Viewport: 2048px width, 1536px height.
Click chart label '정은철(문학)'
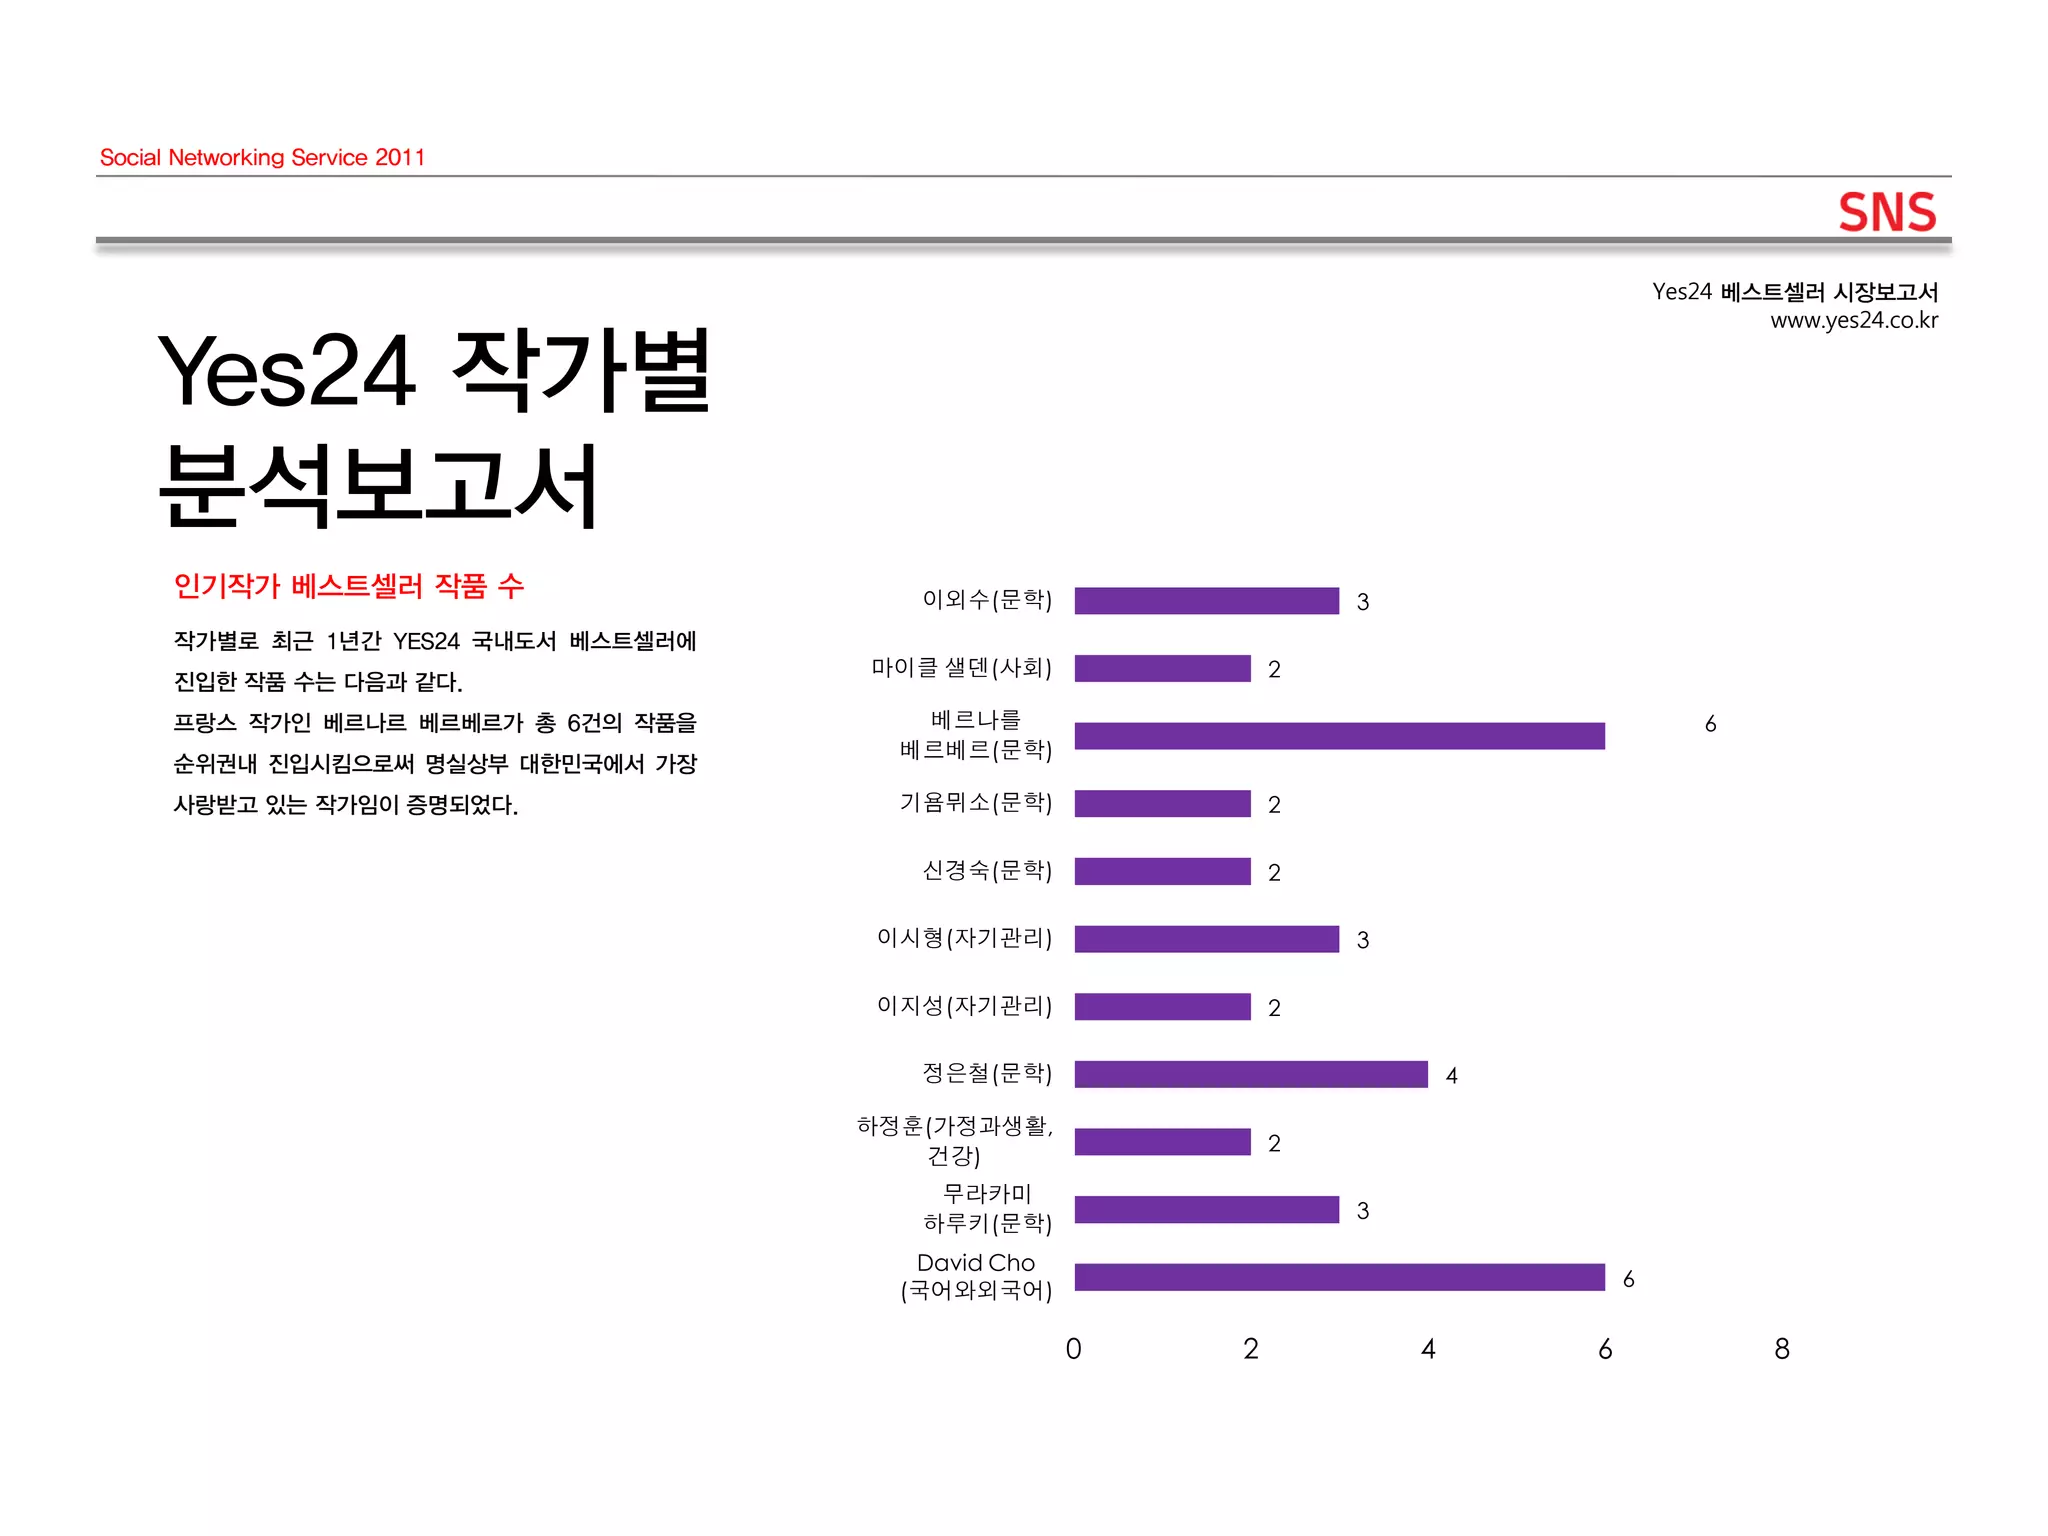click(x=987, y=1074)
